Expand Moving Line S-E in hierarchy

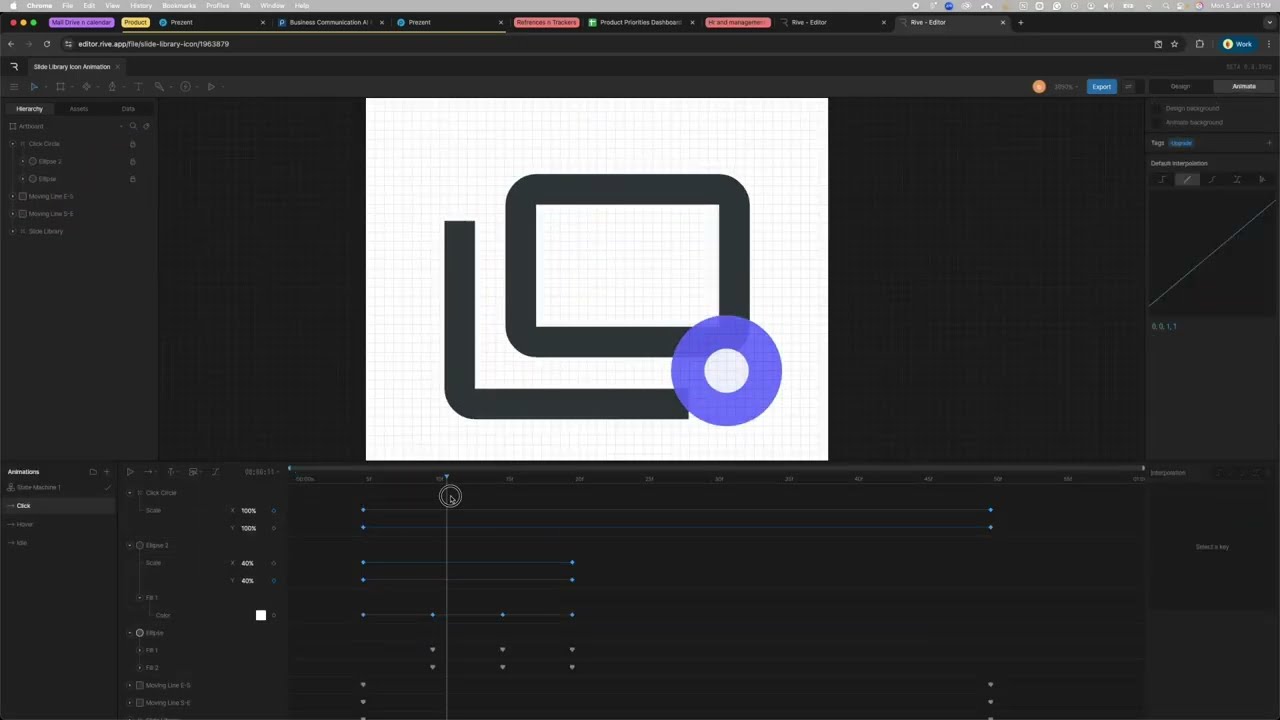point(13,214)
